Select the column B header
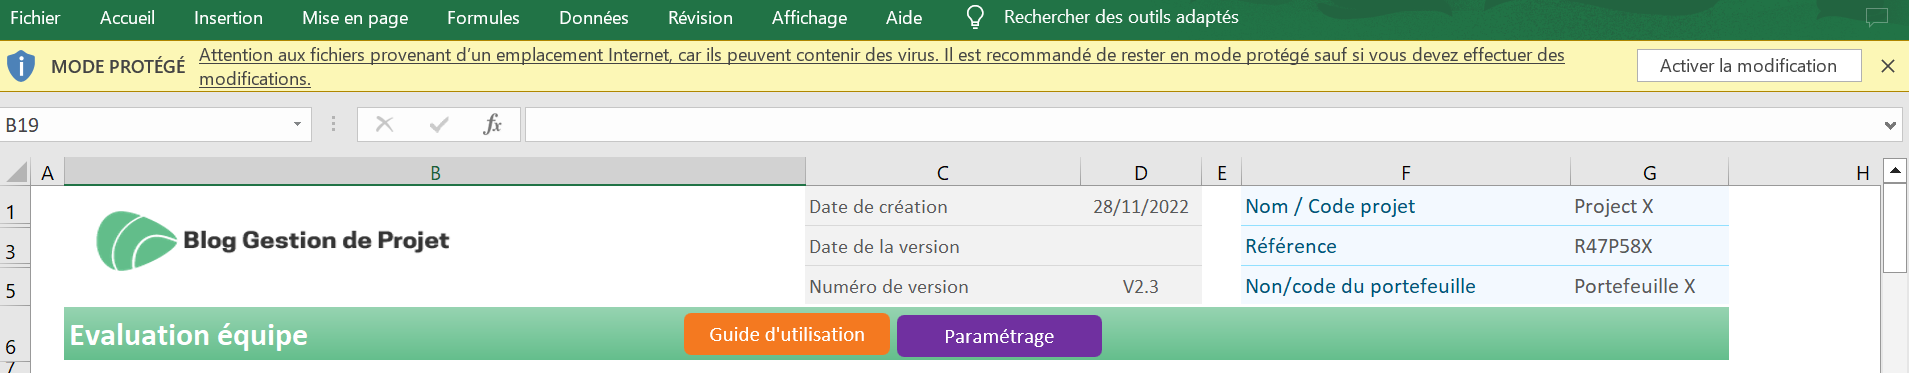This screenshot has width=1909, height=373. point(435,172)
